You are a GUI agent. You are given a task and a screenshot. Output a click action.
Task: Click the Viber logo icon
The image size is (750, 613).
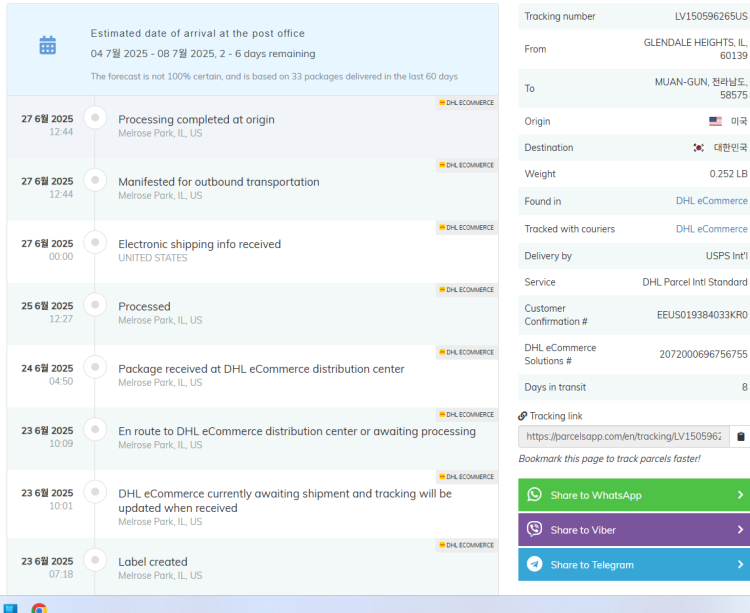click(x=534, y=529)
